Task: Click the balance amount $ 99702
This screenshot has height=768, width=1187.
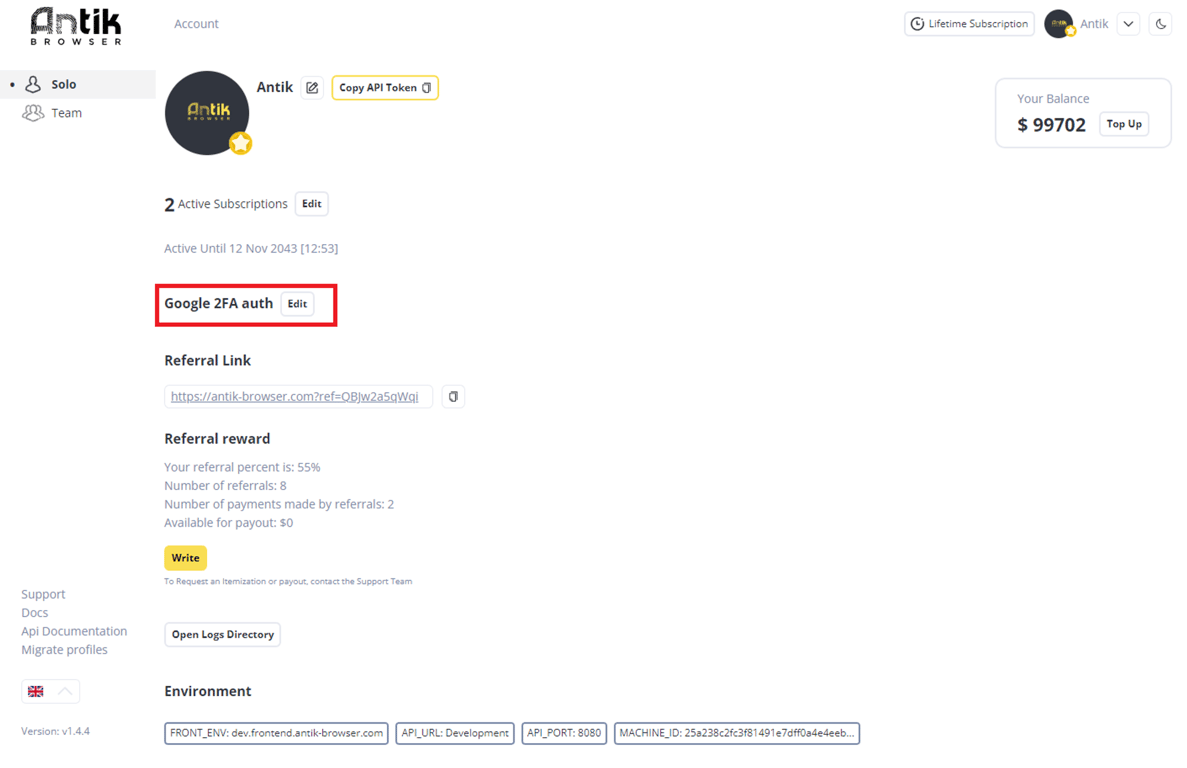Action: click(x=1051, y=125)
